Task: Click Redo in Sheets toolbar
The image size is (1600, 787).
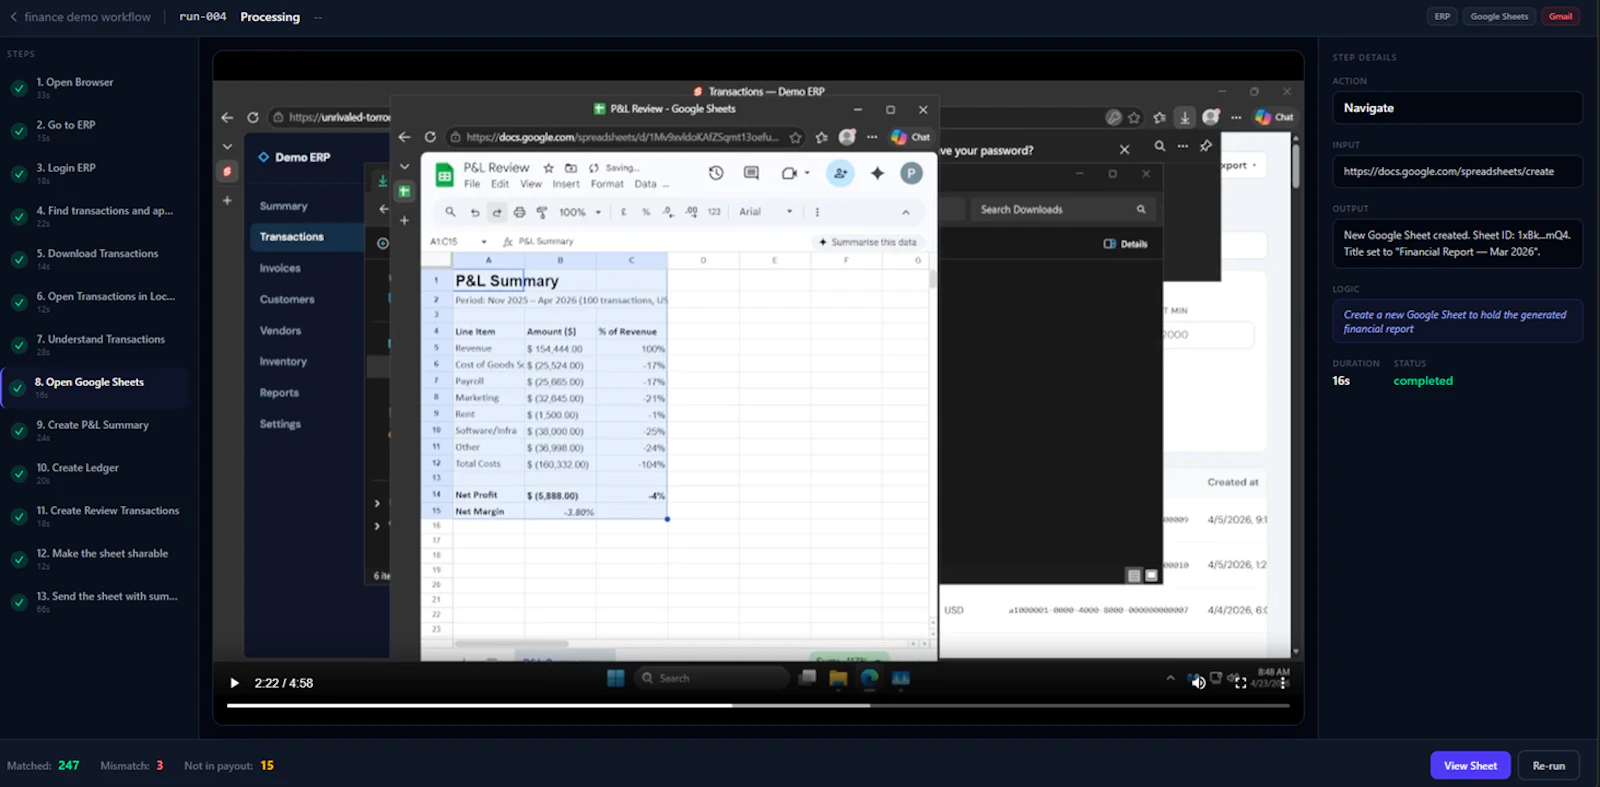Action: tap(496, 212)
